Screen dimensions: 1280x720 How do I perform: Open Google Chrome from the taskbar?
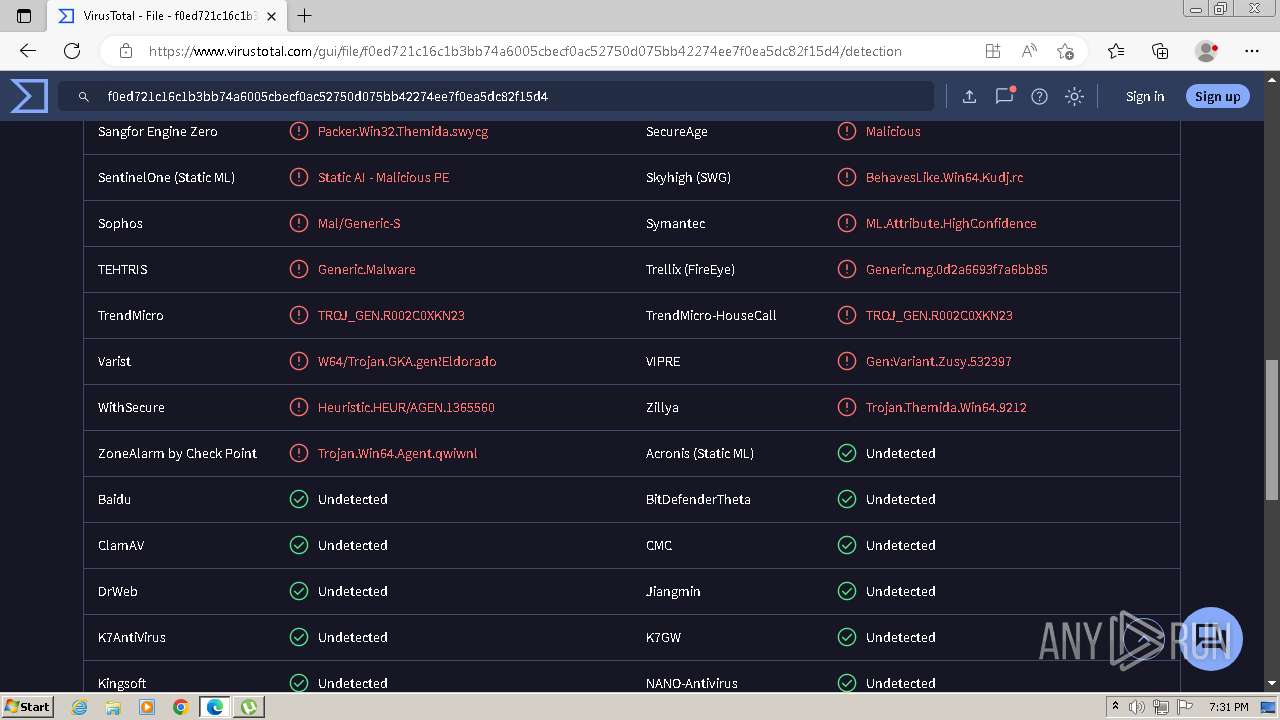pos(180,707)
